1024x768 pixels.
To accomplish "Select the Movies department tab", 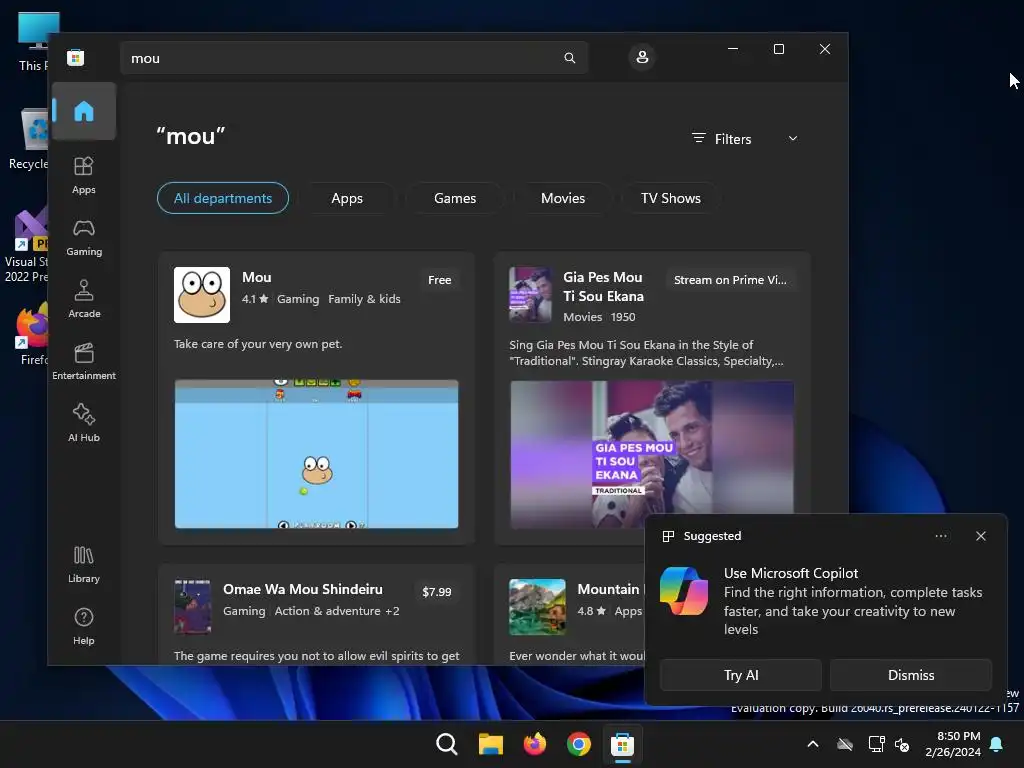I will 563,198.
